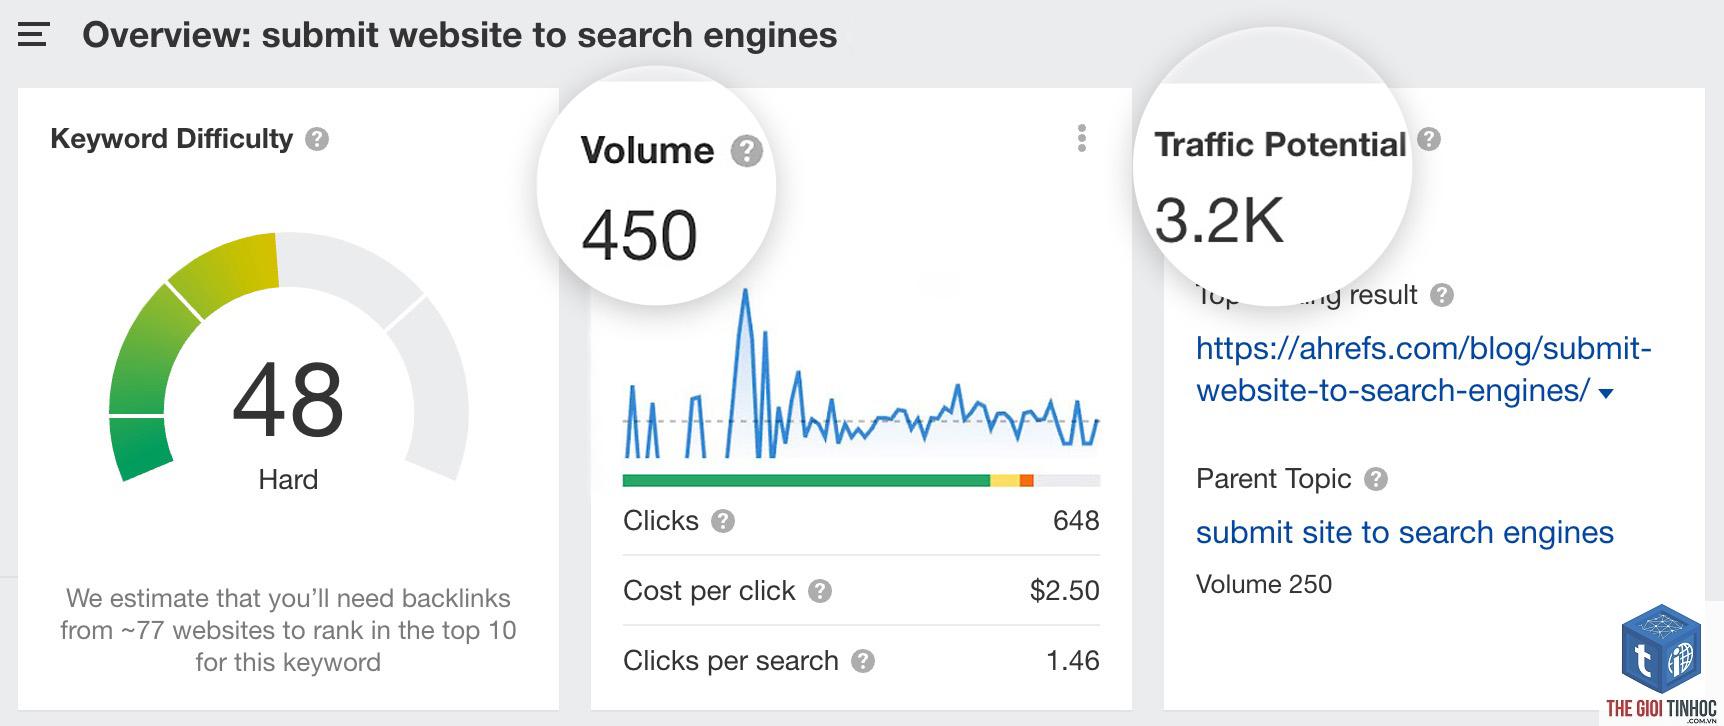This screenshot has width=1724, height=726.
Task: Select the Volume value 450
Action: [639, 236]
